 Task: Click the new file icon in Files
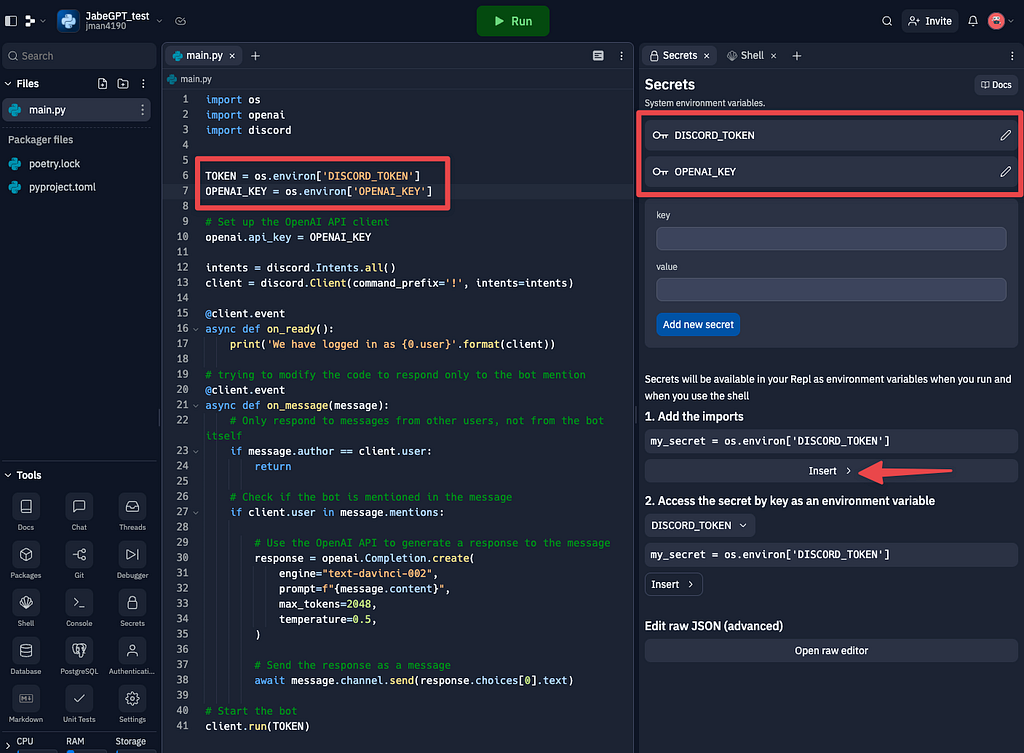(x=103, y=84)
